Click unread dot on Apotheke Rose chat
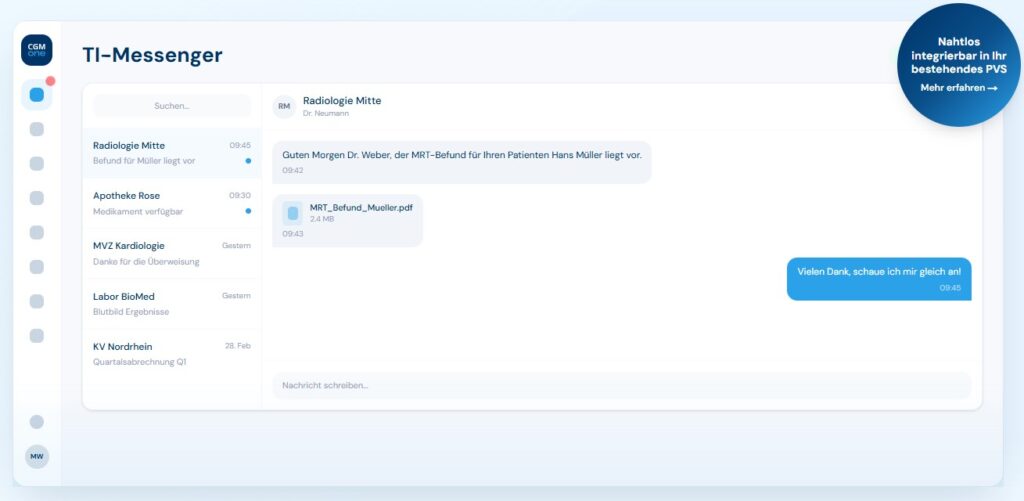Image resolution: width=1024 pixels, height=501 pixels. click(248, 211)
